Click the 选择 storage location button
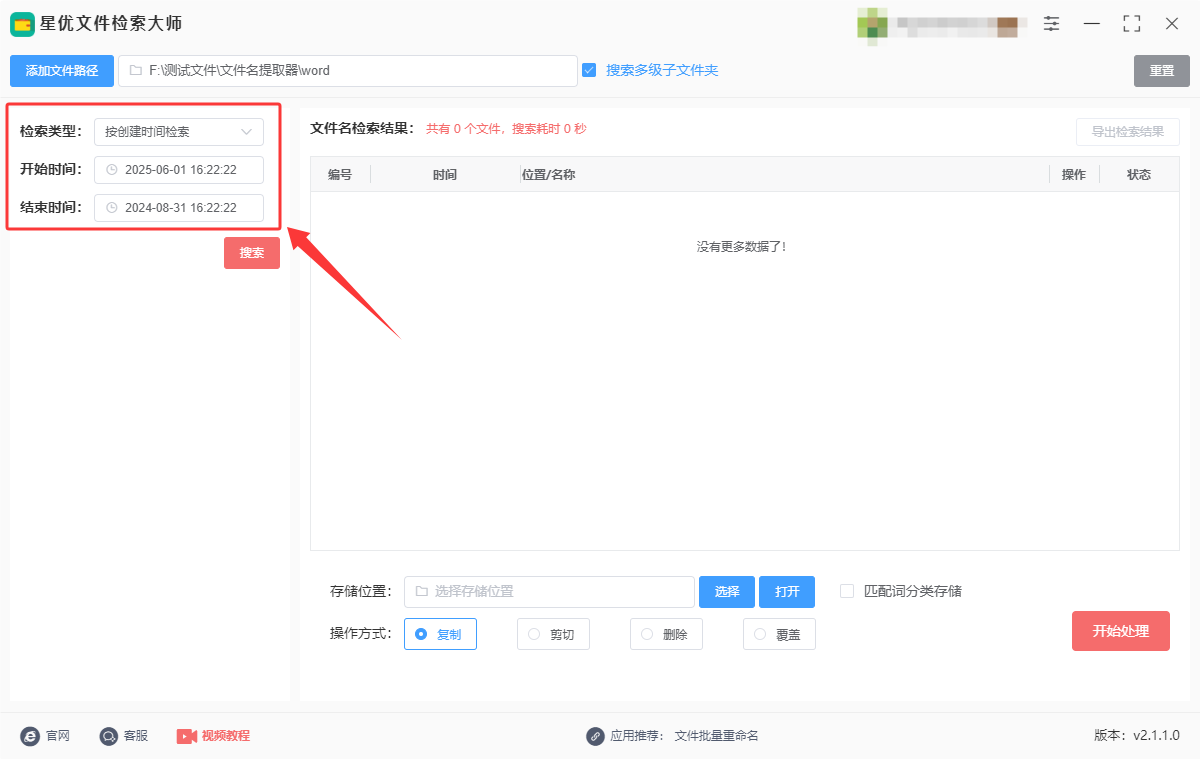The height and width of the screenshot is (760, 1200). click(727, 592)
